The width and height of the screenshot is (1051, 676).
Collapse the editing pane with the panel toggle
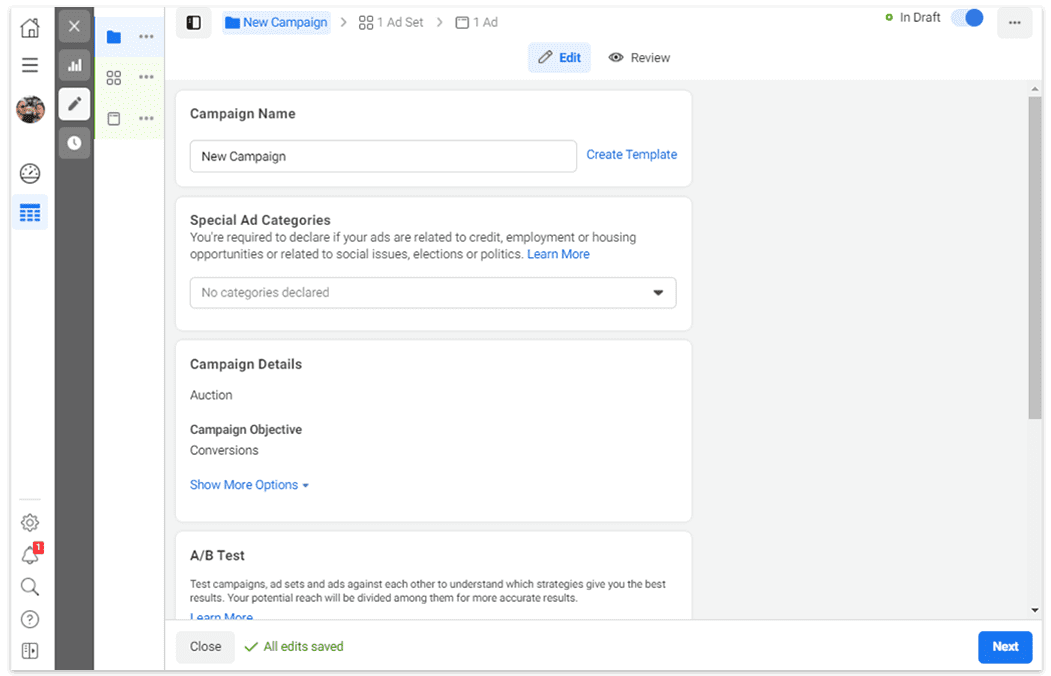(193, 22)
